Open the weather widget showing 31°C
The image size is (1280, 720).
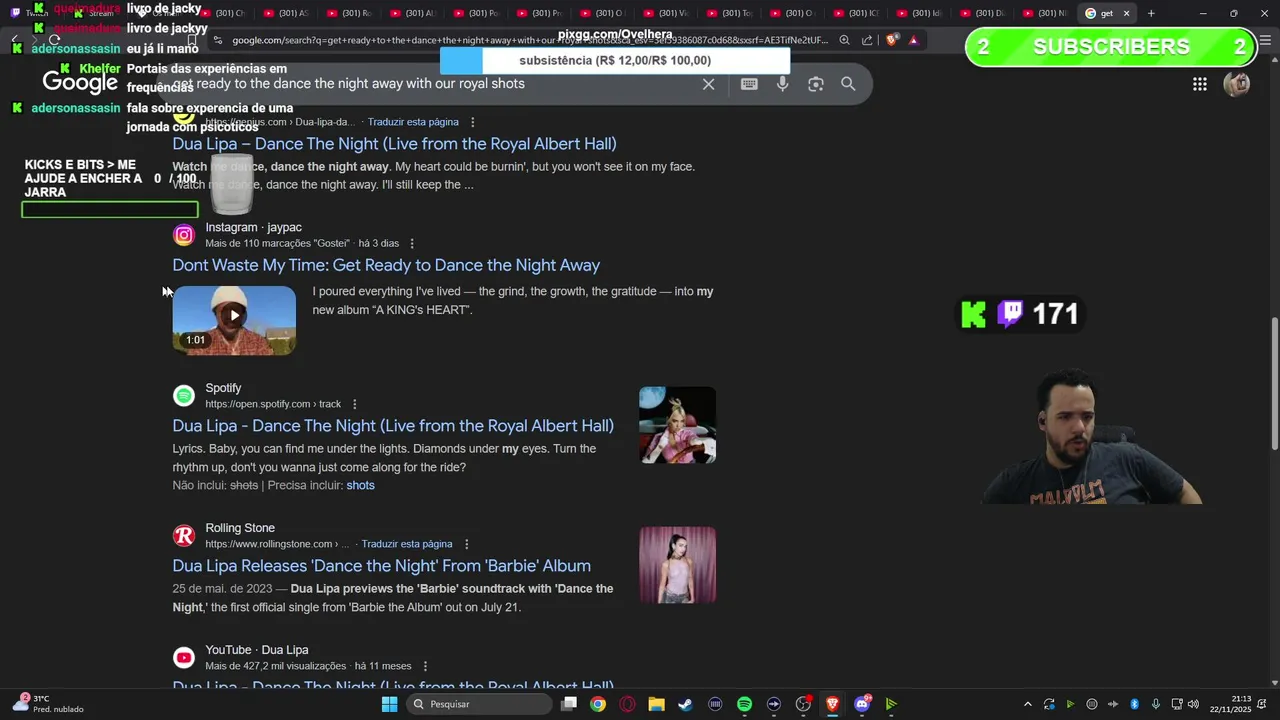coord(48,704)
